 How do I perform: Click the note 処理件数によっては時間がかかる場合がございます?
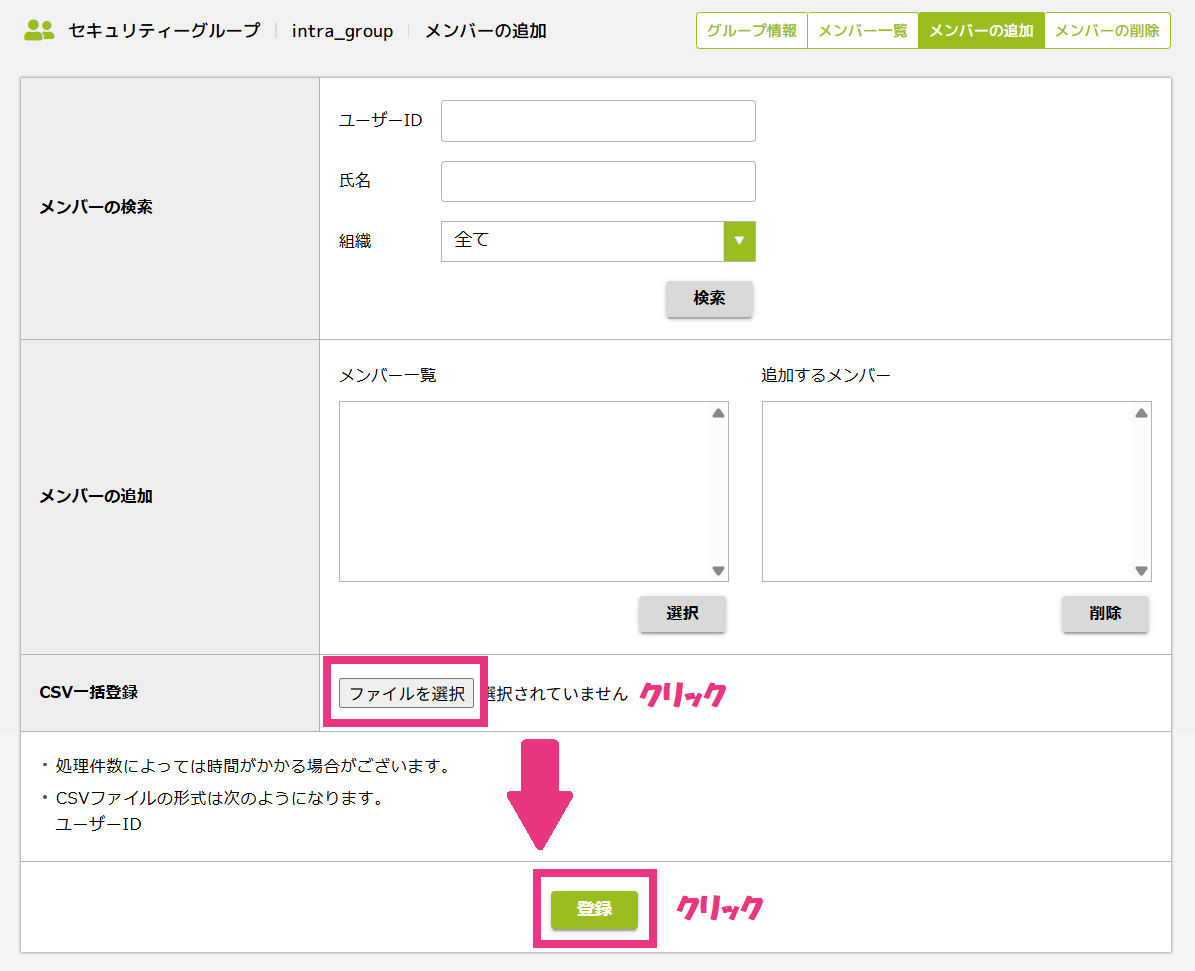pos(253,766)
